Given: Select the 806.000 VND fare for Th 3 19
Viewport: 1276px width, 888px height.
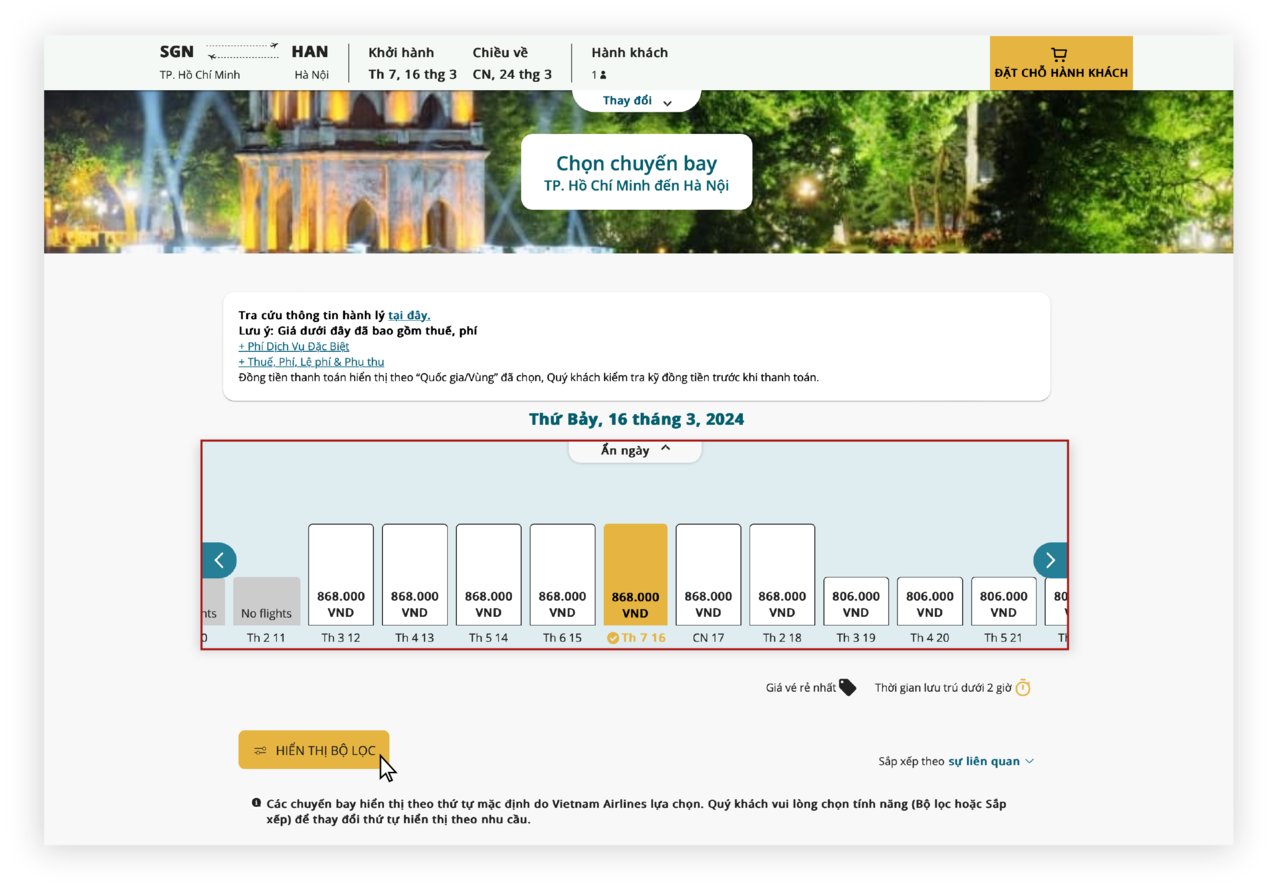Looking at the screenshot, I should [x=855, y=600].
